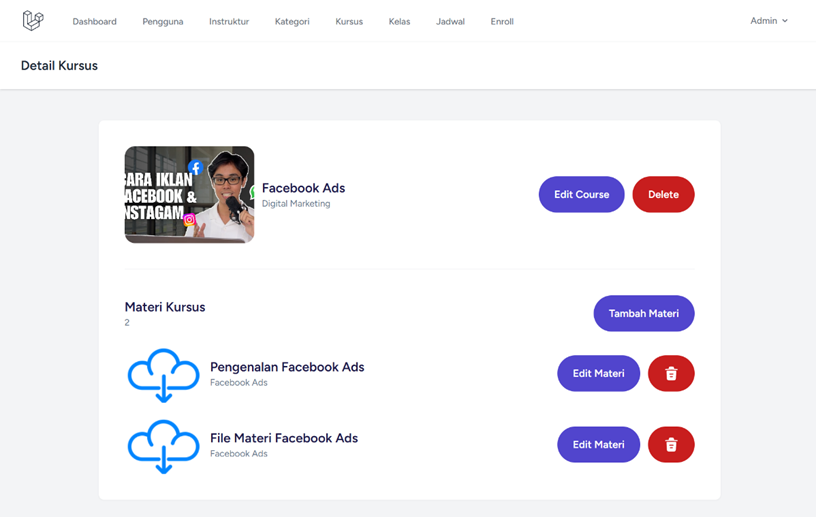Delete Pengenalan Facebook Ads with trash icon
This screenshot has width=816, height=517.
pyautogui.click(x=671, y=373)
